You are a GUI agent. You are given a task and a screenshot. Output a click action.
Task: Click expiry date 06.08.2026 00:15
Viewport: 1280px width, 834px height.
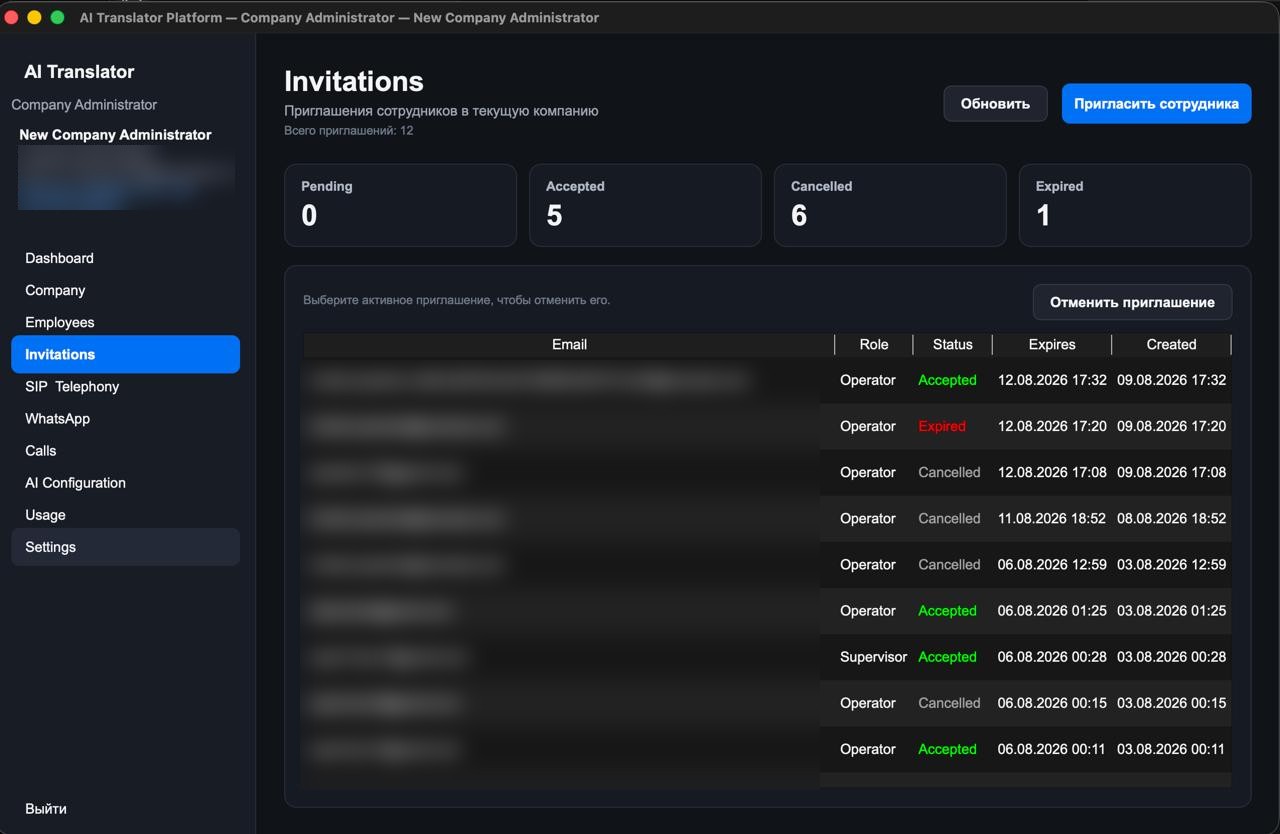click(x=1052, y=703)
